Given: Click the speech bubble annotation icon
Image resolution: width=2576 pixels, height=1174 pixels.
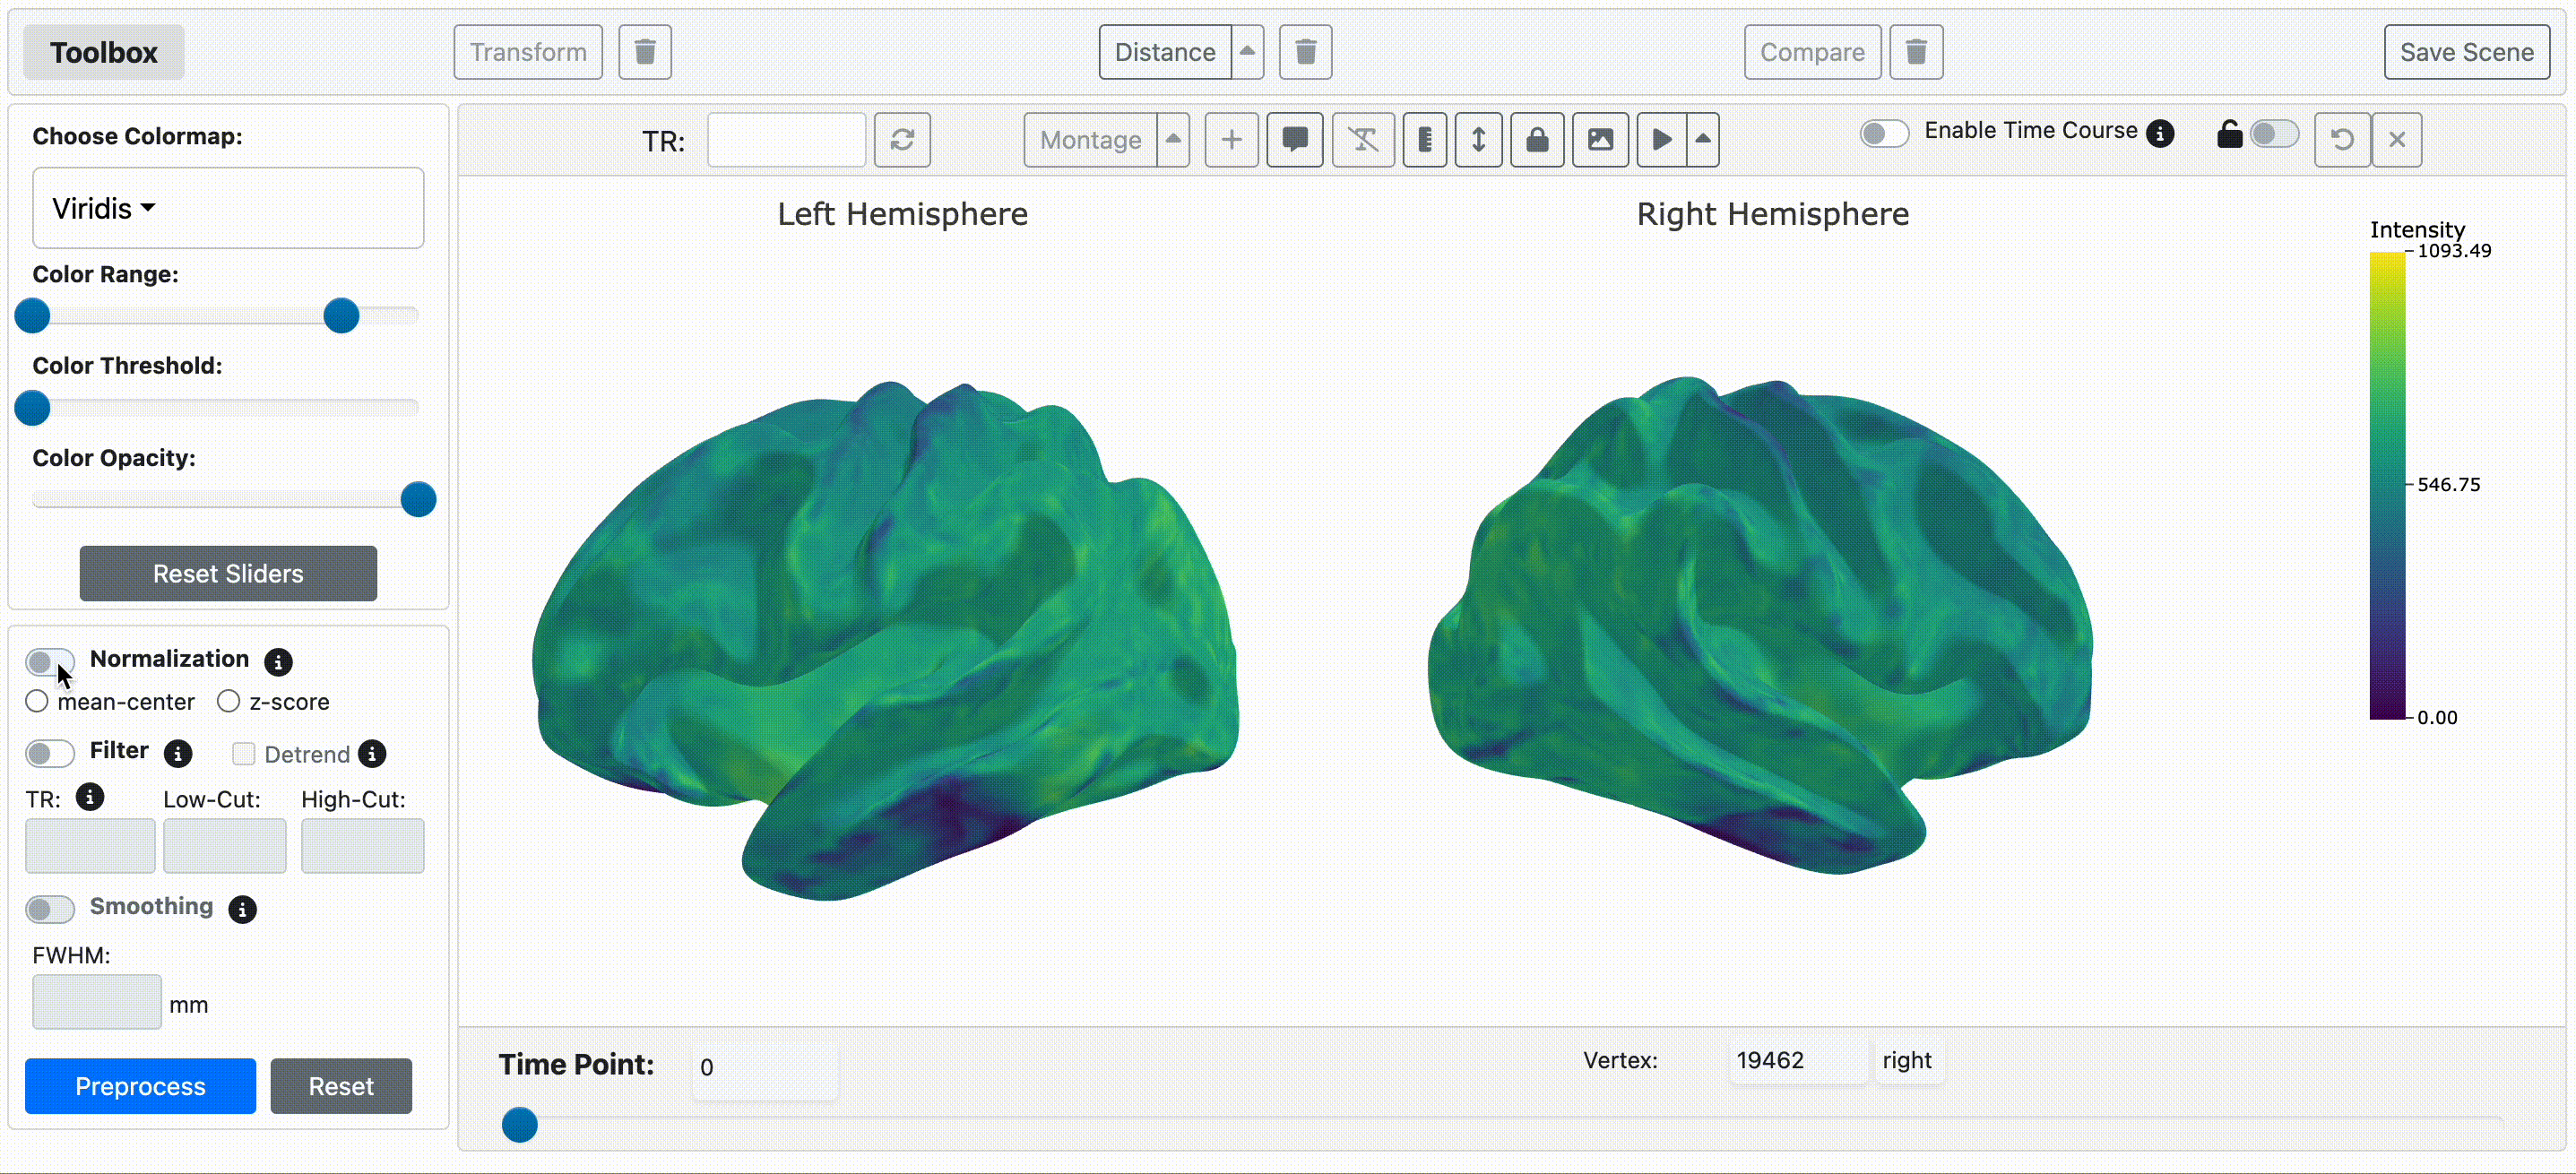Looking at the screenshot, I should click(x=1295, y=139).
